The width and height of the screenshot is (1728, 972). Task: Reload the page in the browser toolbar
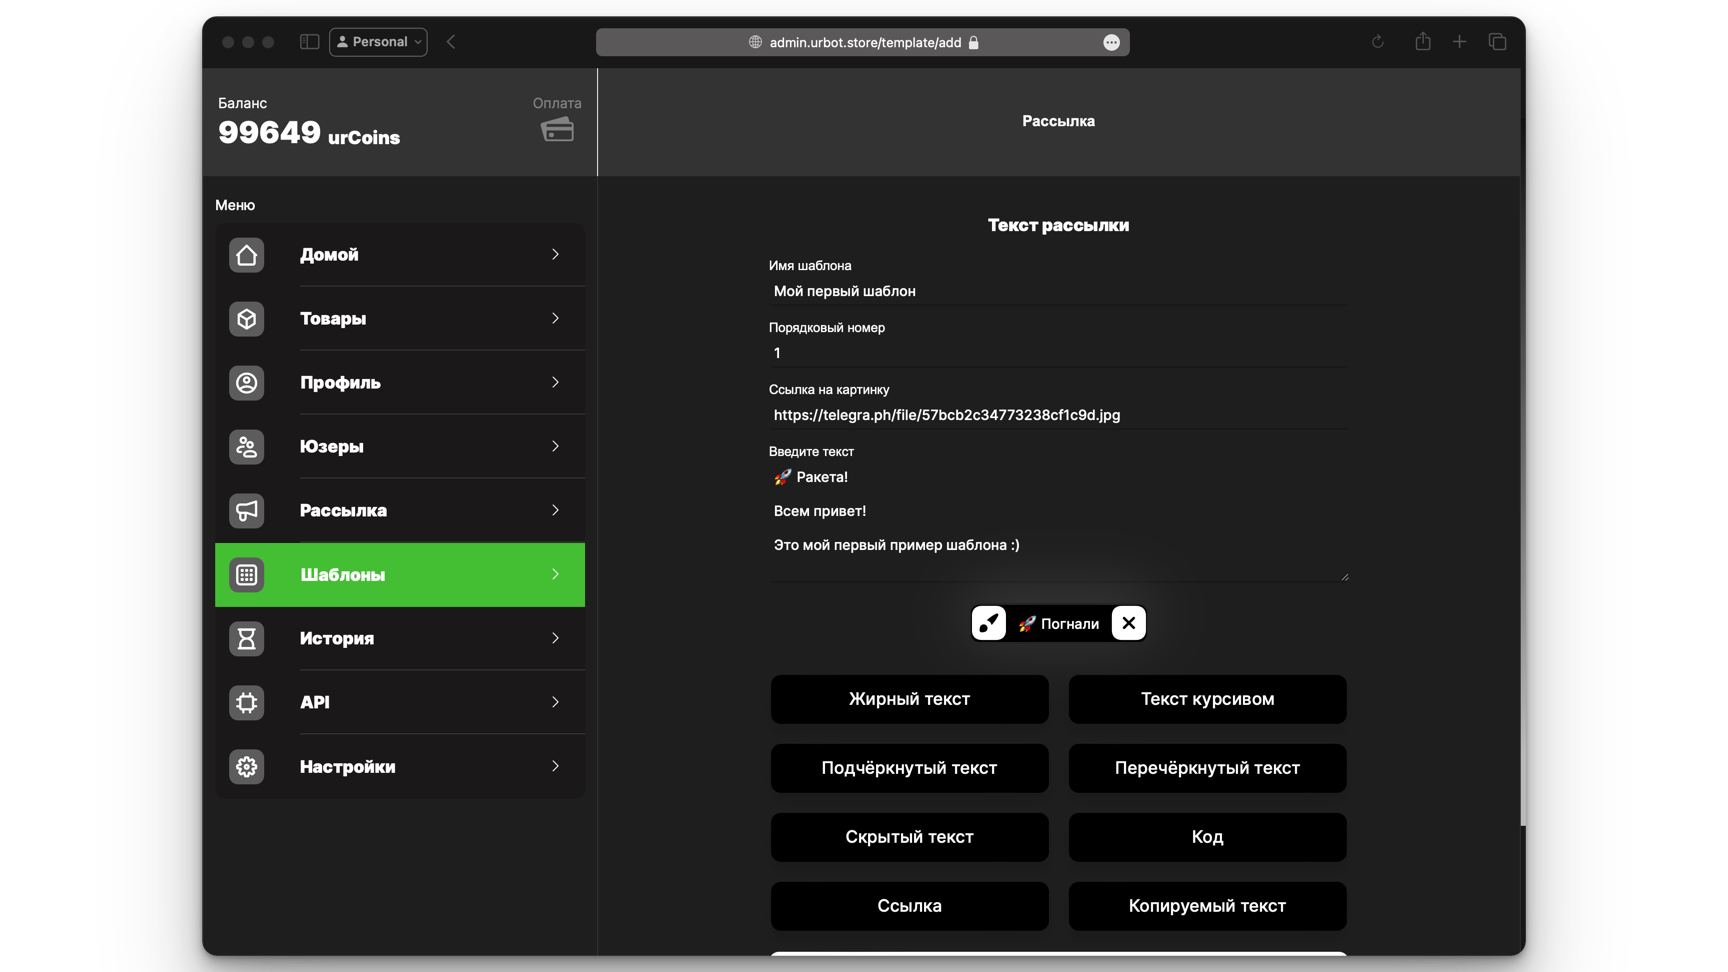[1377, 42]
